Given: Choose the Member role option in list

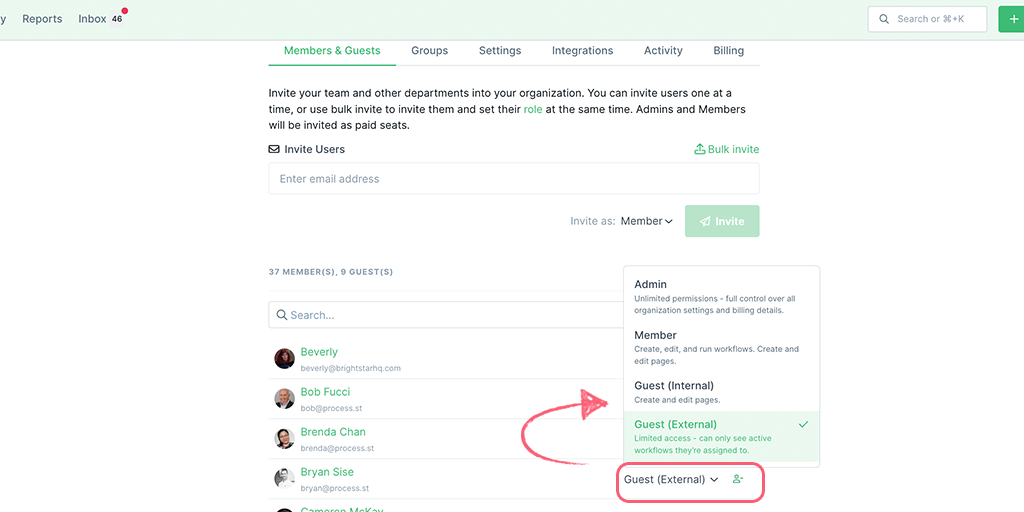Looking at the screenshot, I should pyautogui.click(x=722, y=347).
